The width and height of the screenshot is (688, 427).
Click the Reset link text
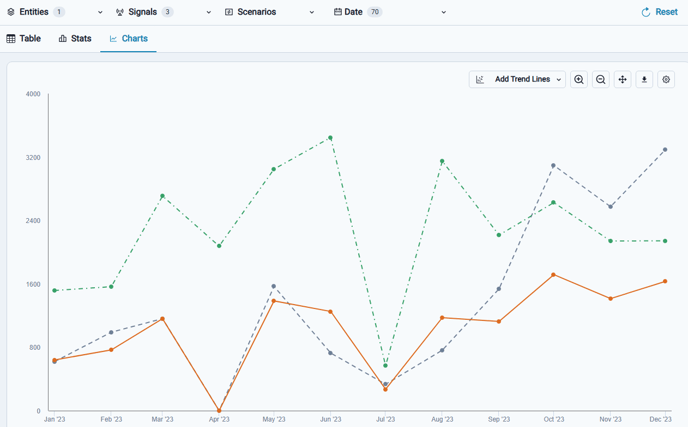click(x=666, y=12)
